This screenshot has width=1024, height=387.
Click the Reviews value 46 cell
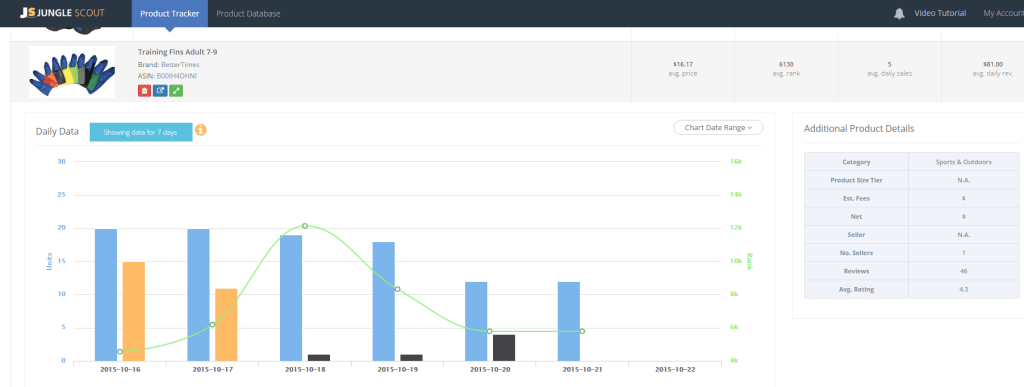(963, 271)
